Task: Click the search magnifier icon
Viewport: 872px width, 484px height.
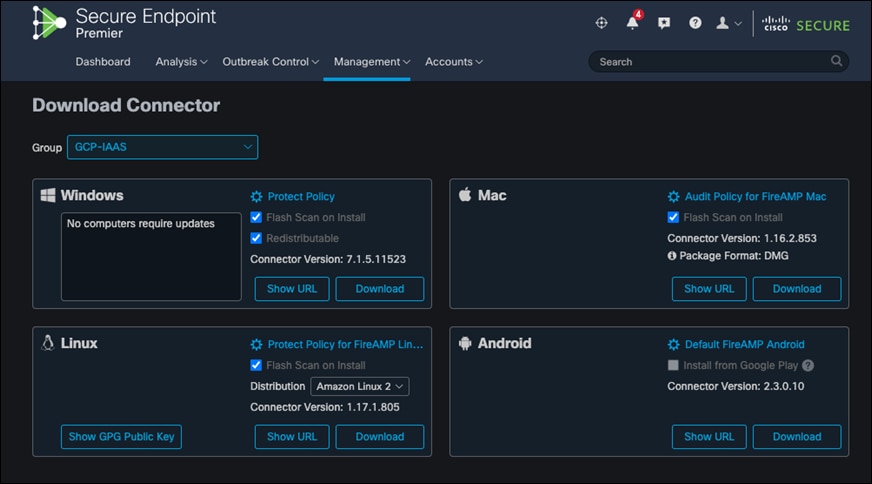Action: [836, 61]
